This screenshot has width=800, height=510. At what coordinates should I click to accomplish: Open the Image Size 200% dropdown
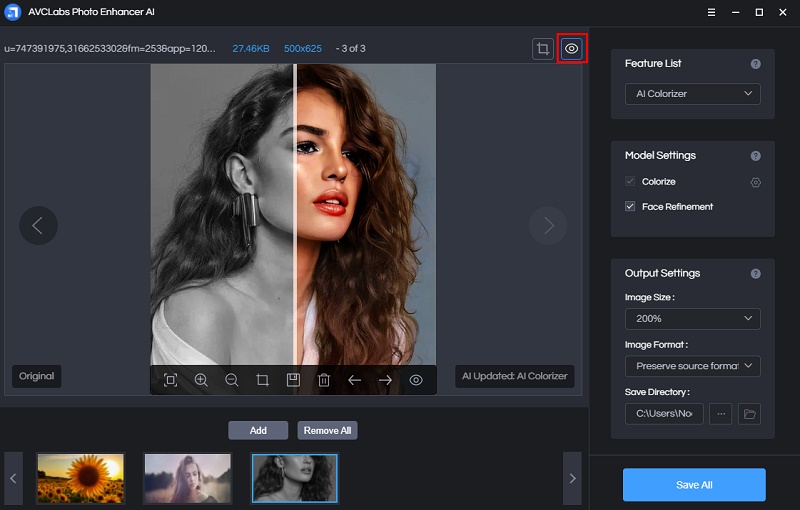click(692, 319)
